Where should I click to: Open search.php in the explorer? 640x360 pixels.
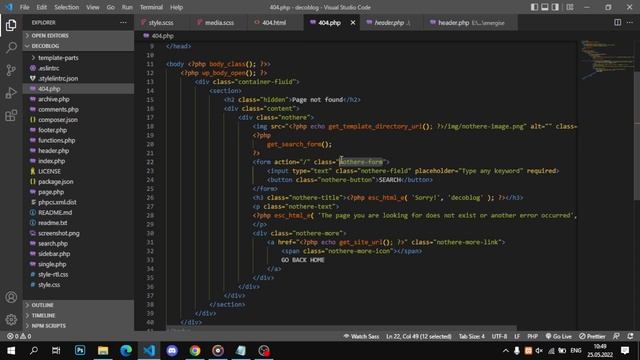[78, 244]
